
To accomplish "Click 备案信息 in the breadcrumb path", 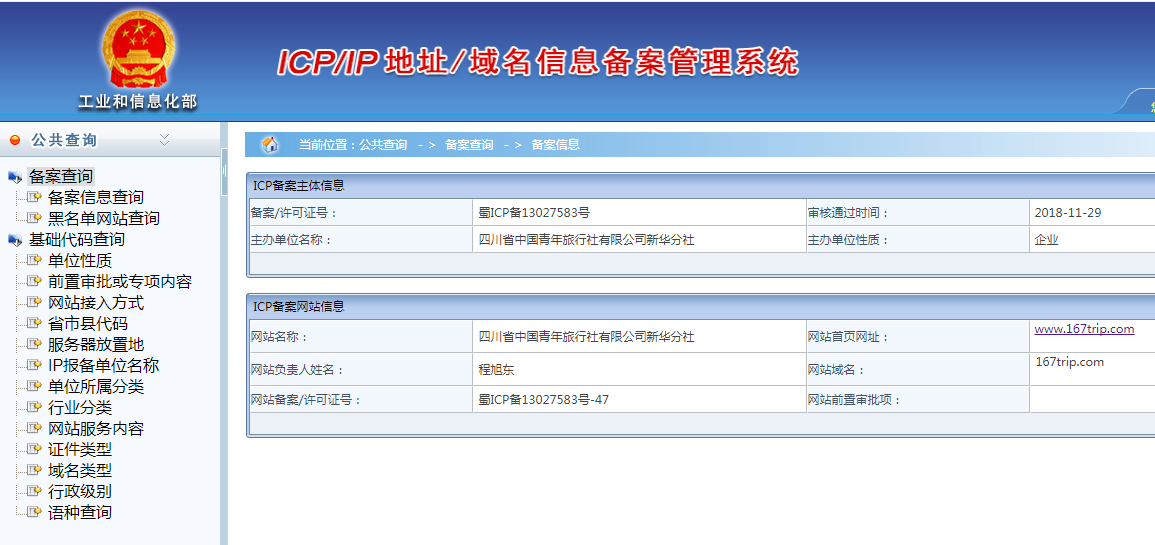I will tap(555, 145).
